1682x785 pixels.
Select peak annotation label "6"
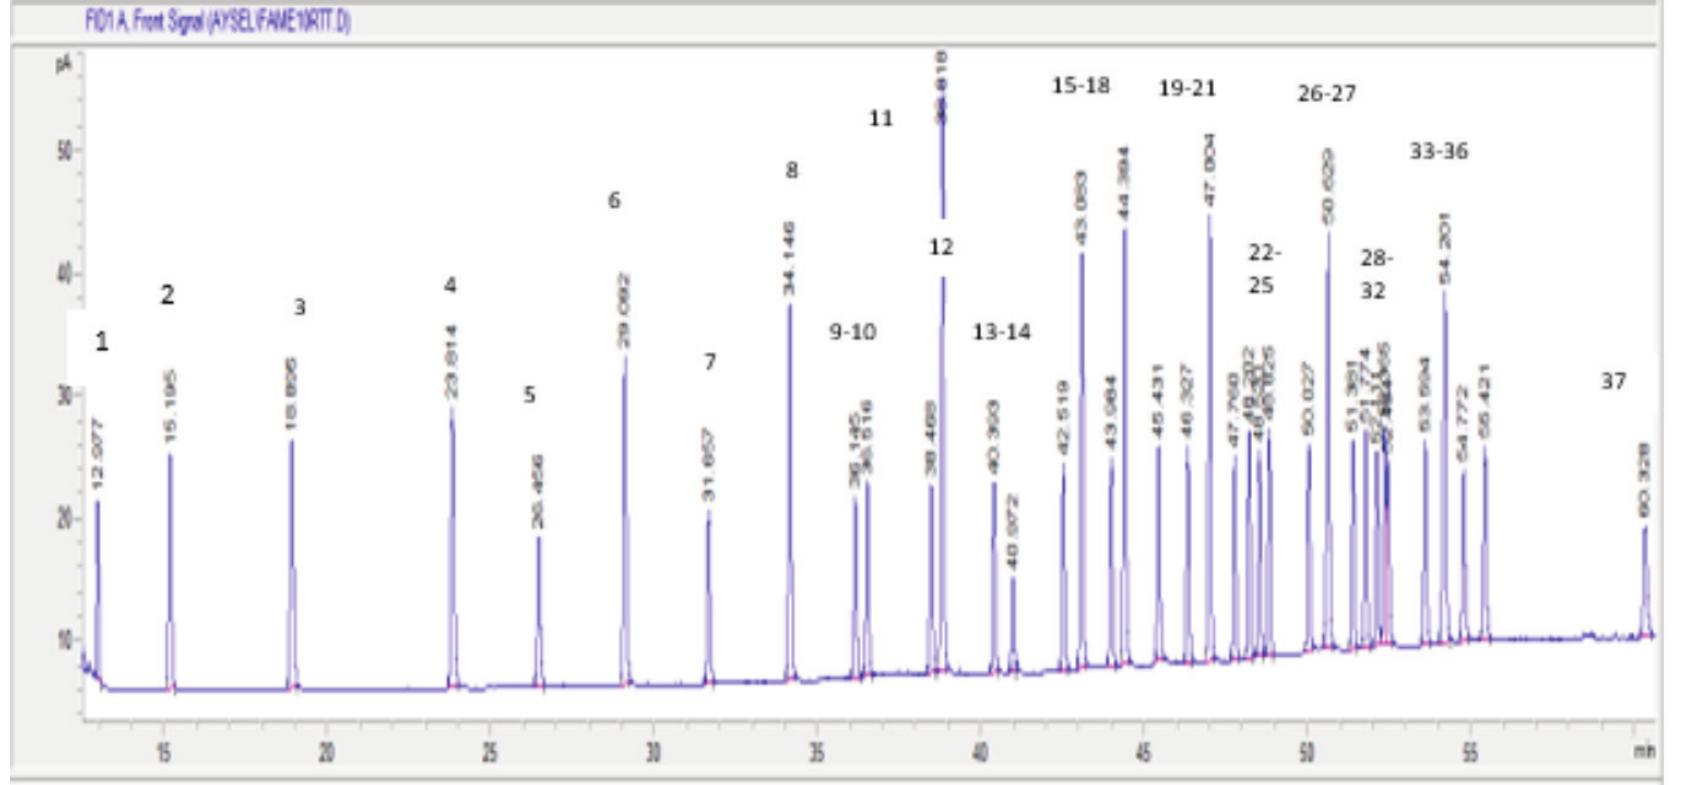point(614,201)
